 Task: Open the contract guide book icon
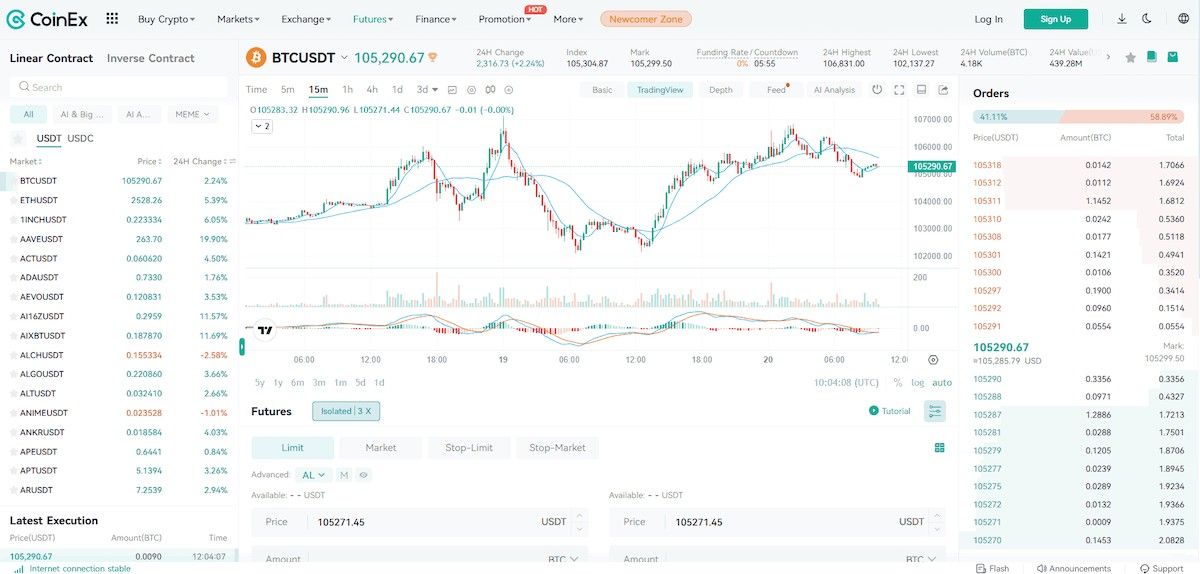coord(1152,57)
